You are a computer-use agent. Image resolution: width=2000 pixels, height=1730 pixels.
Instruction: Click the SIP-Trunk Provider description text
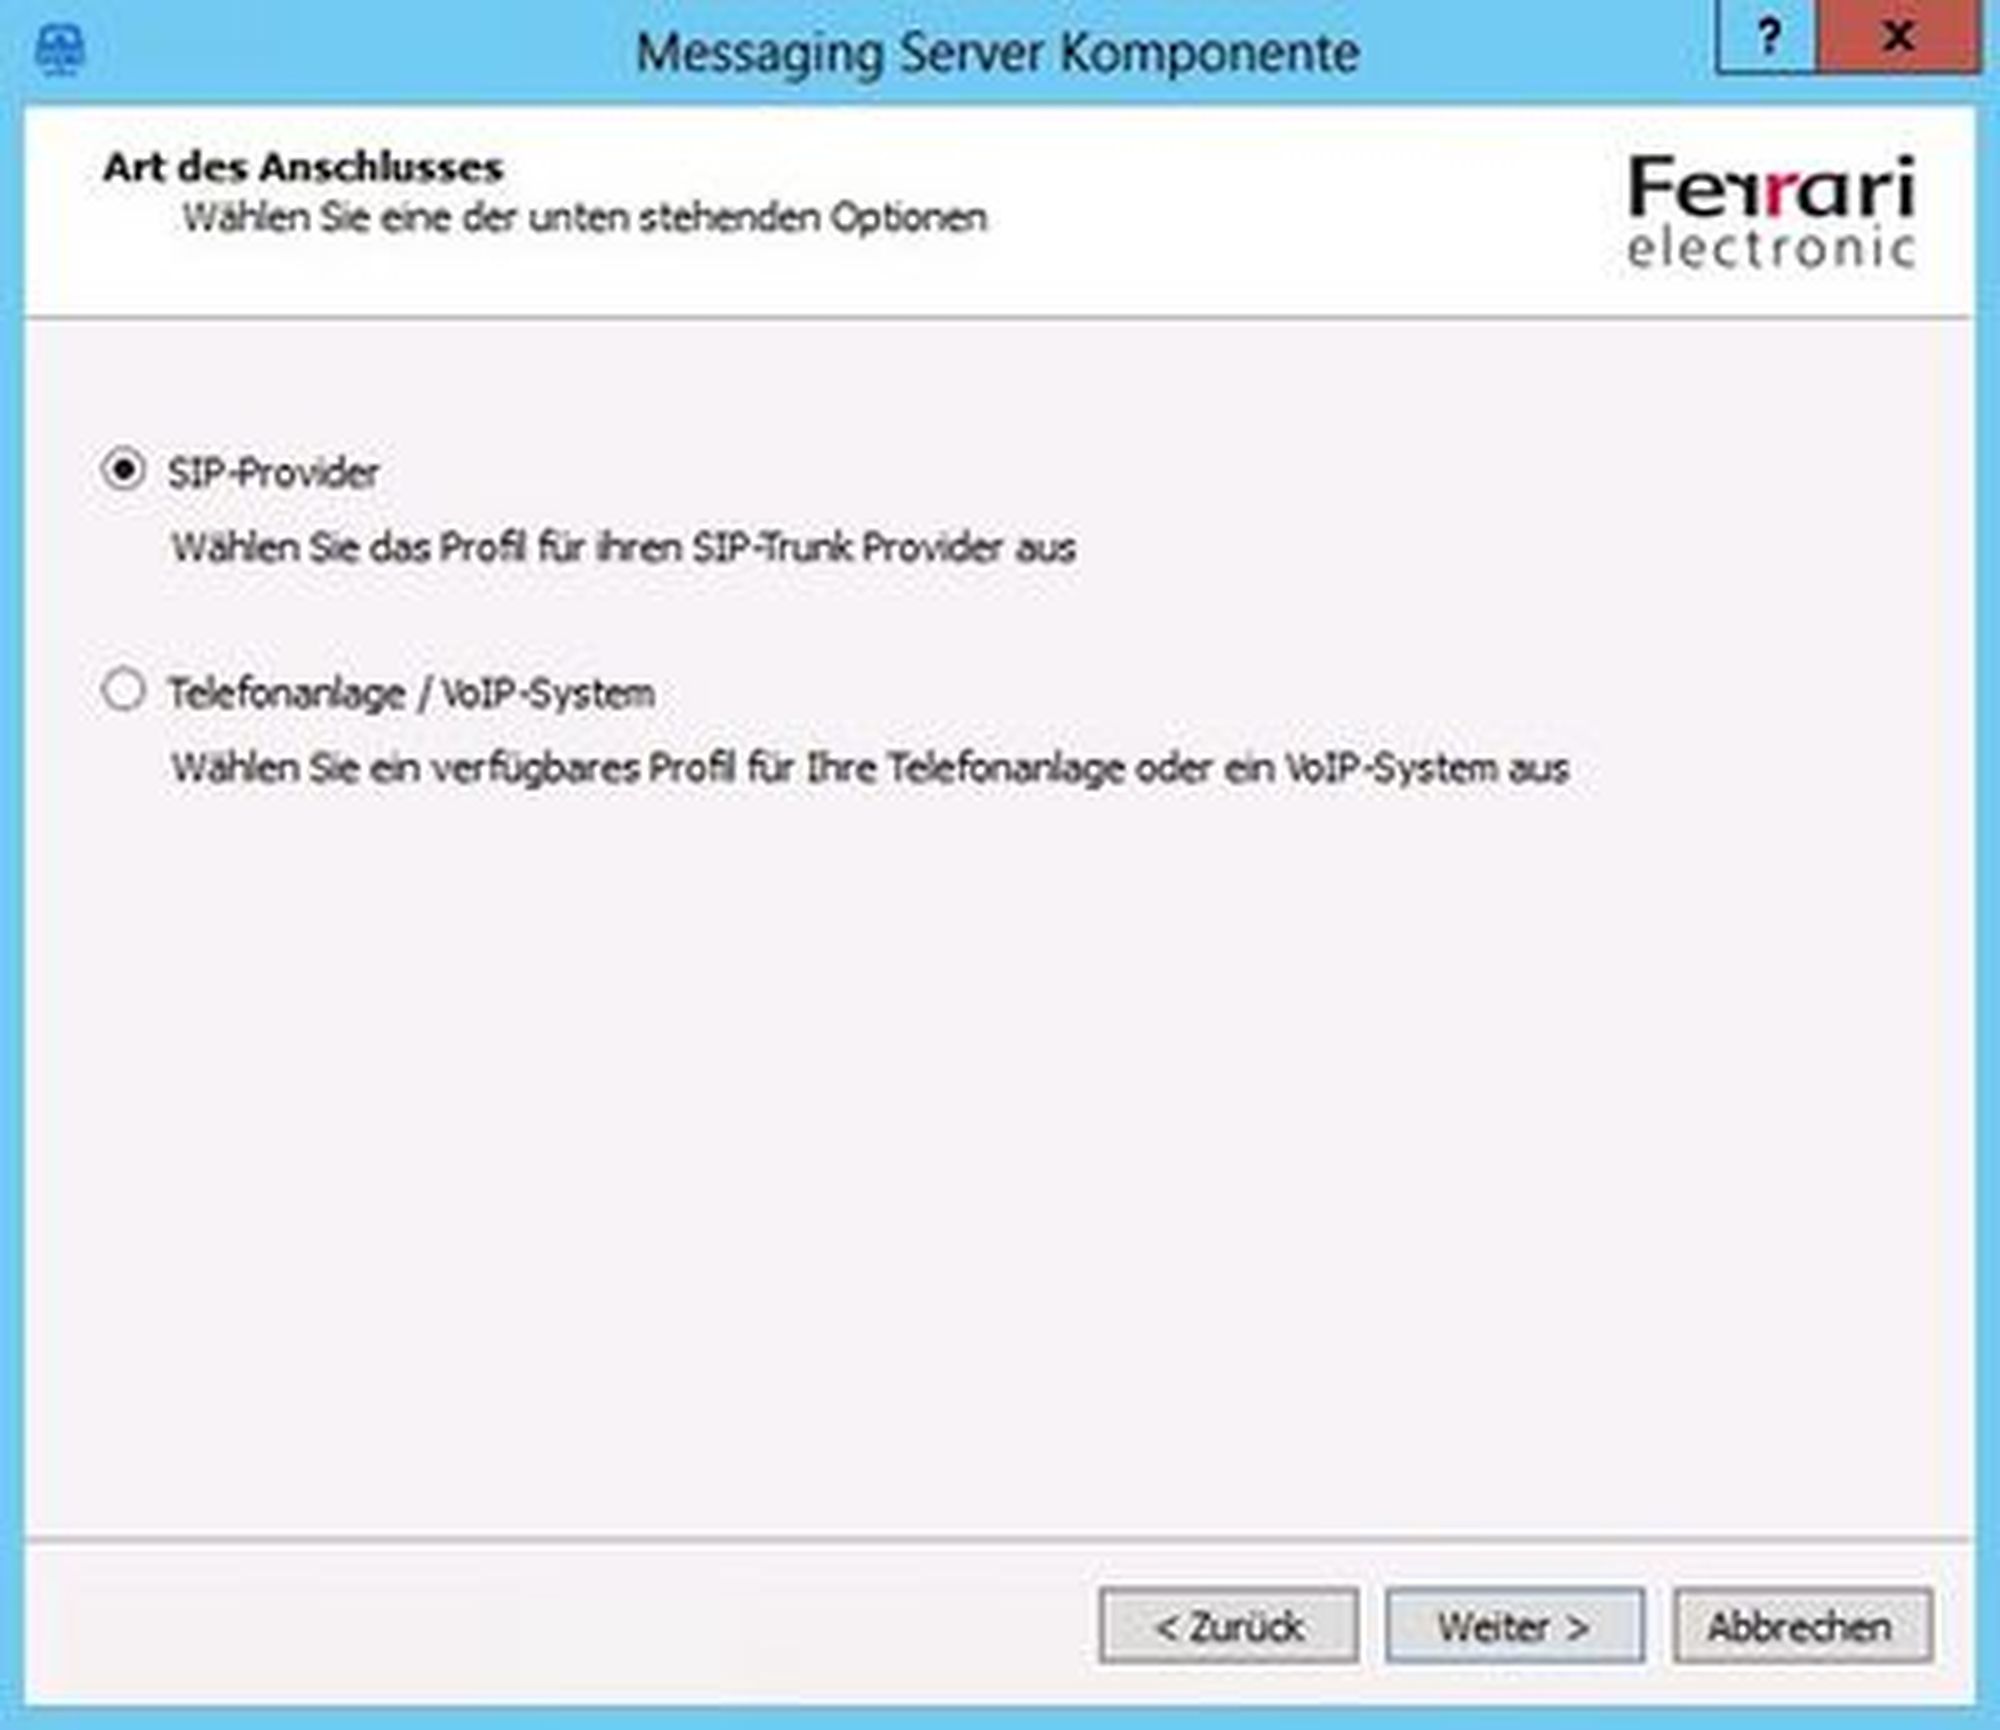[x=623, y=548]
